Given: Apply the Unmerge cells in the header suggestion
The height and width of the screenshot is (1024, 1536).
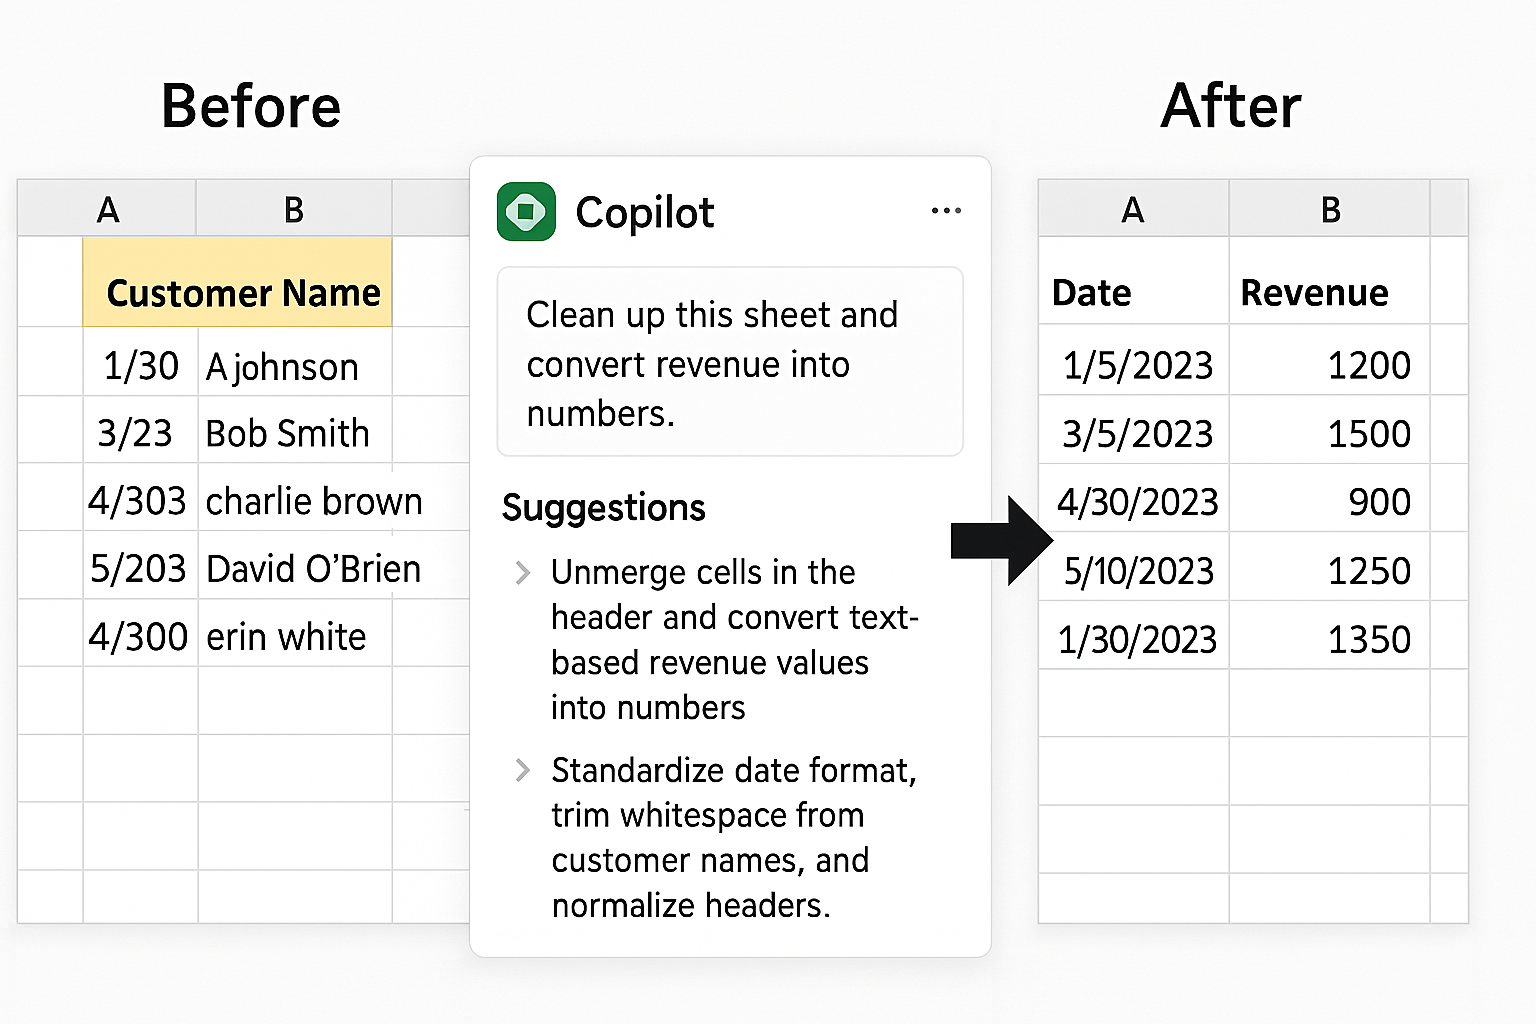Looking at the screenshot, I should (x=734, y=639).
